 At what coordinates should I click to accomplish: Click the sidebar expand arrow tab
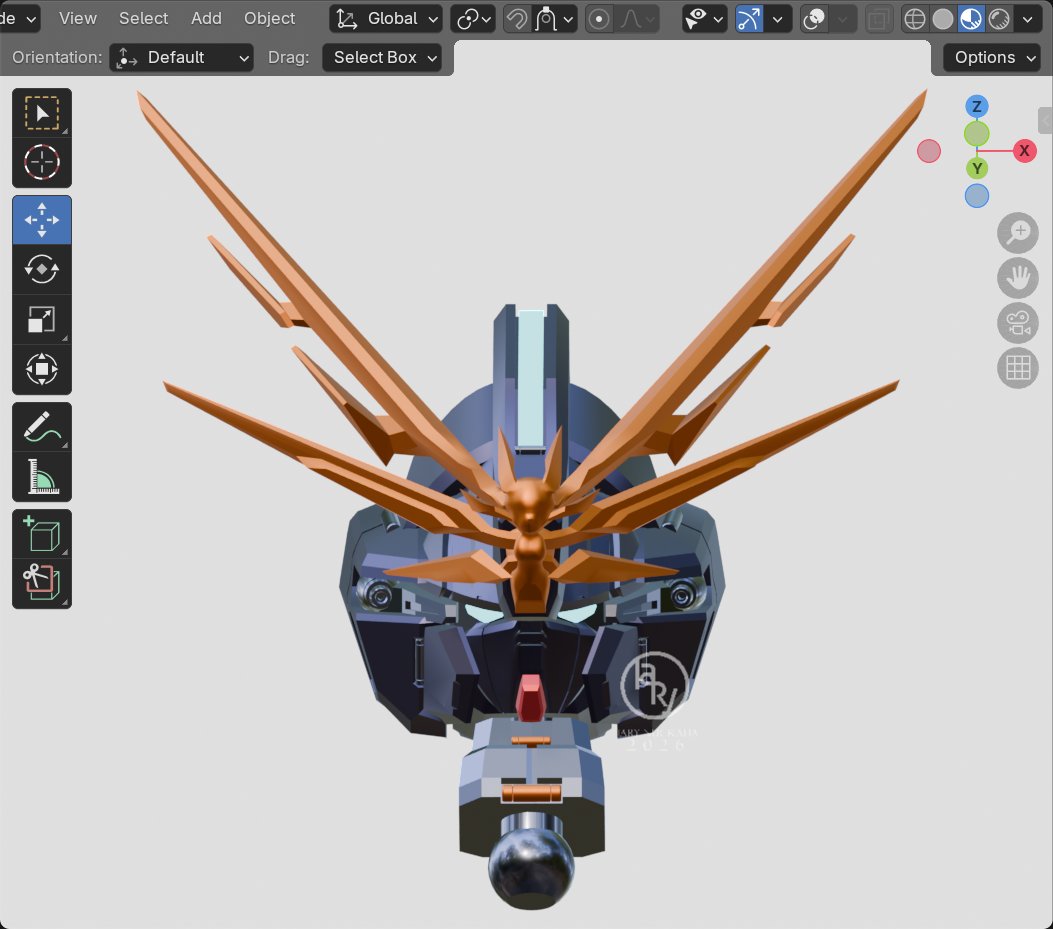click(1046, 121)
